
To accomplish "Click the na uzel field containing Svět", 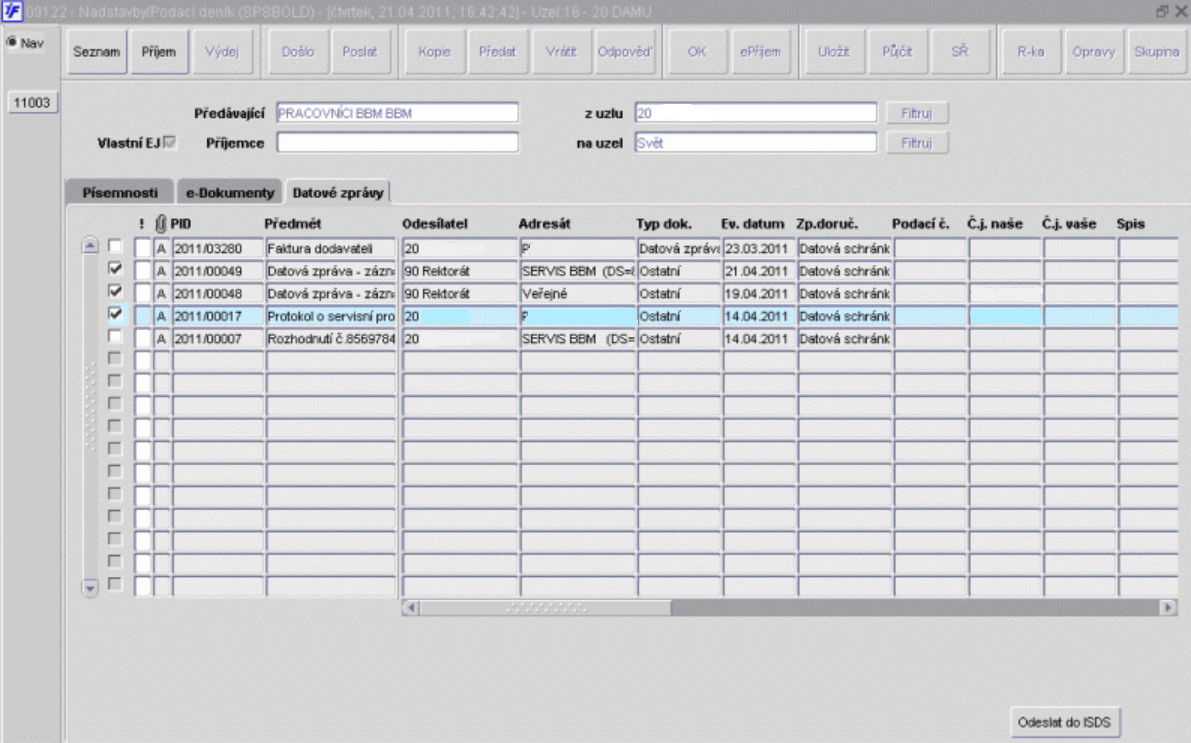I will (756, 143).
